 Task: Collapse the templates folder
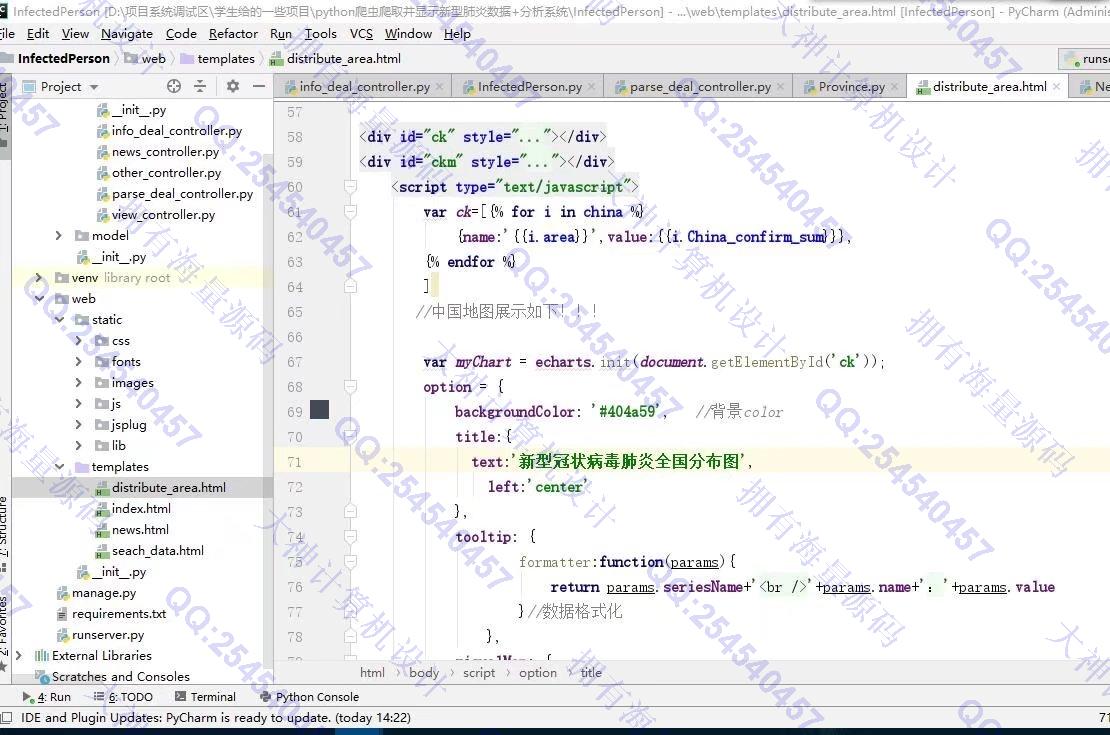(x=59, y=467)
